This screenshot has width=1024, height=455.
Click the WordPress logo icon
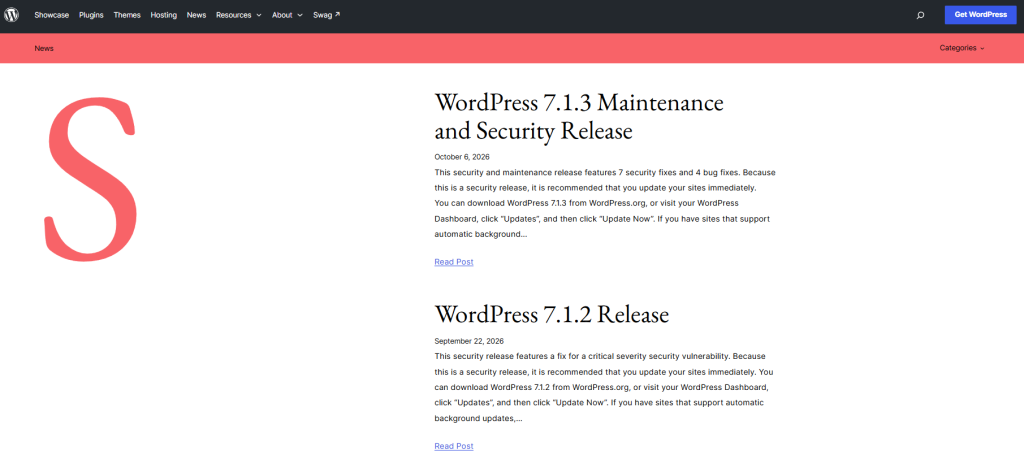(x=11, y=14)
